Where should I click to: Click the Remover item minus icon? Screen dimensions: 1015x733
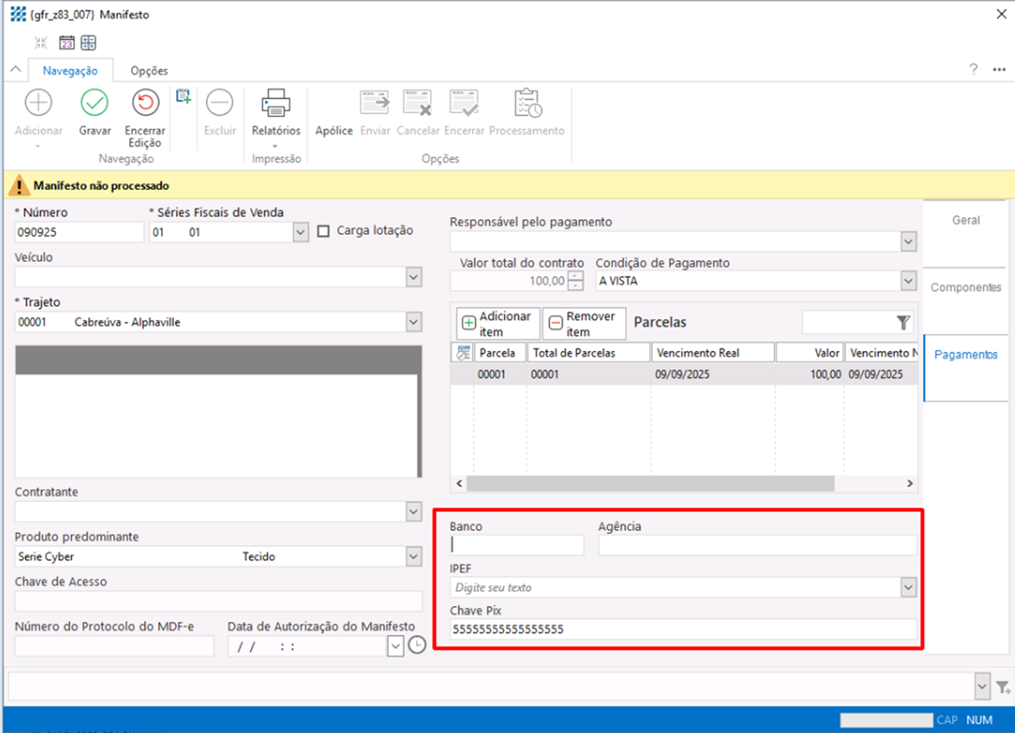(555, 324)
